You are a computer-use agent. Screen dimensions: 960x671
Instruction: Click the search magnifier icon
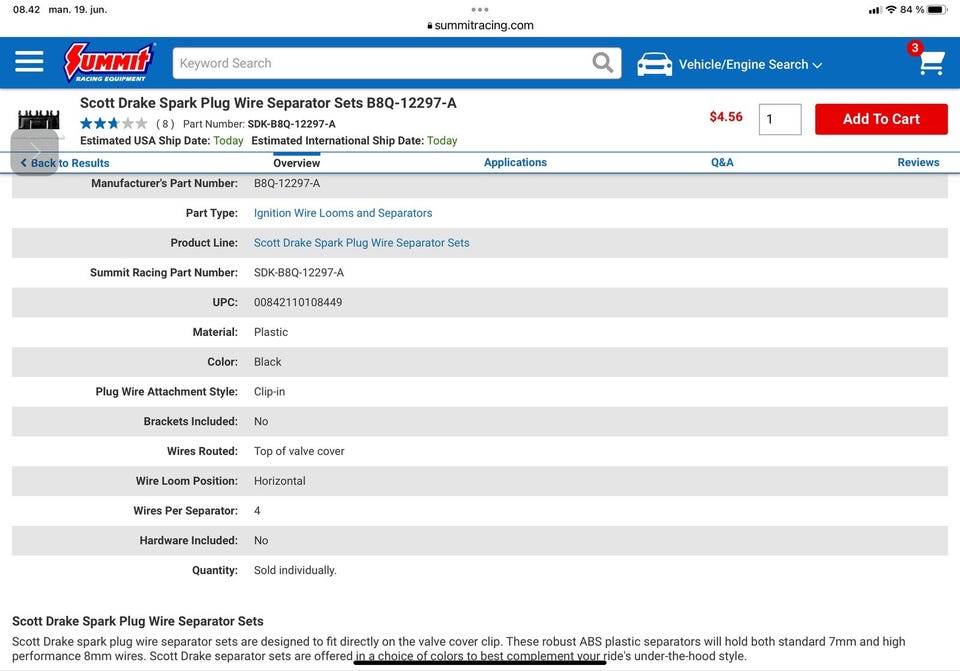pyautogui.click(x=602, y=63)
